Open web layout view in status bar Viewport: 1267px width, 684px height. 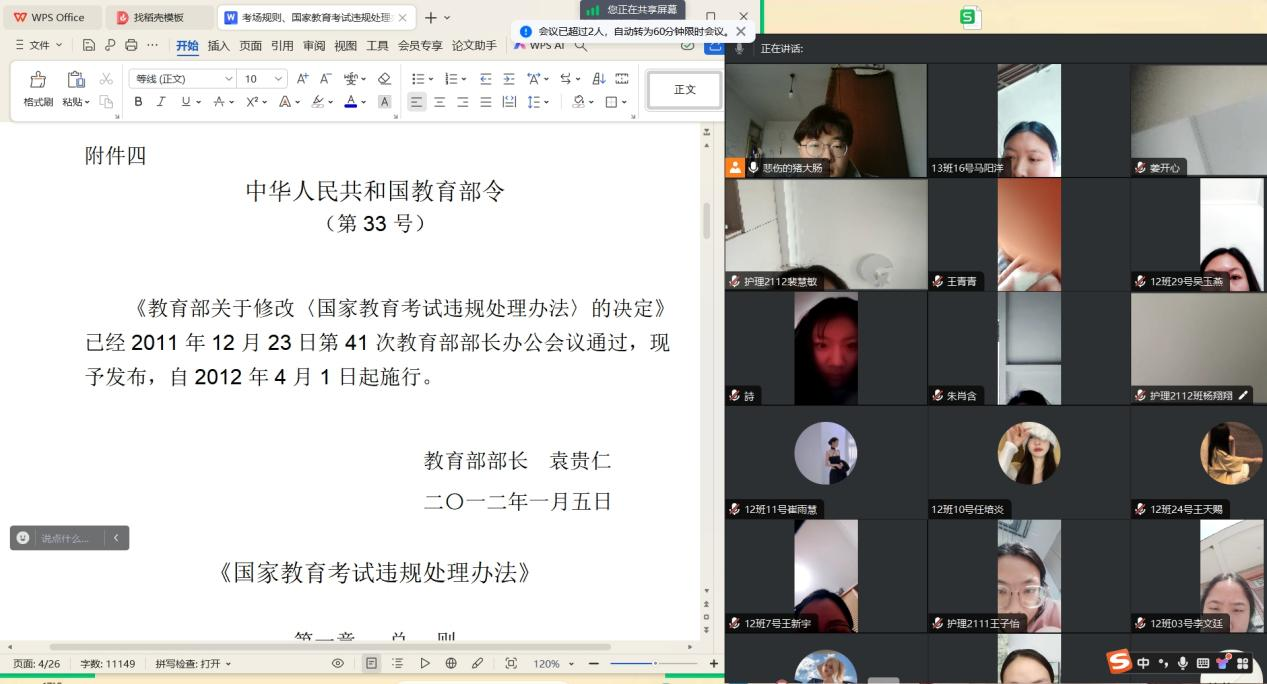pyautogui.click(x=451, y=663)
